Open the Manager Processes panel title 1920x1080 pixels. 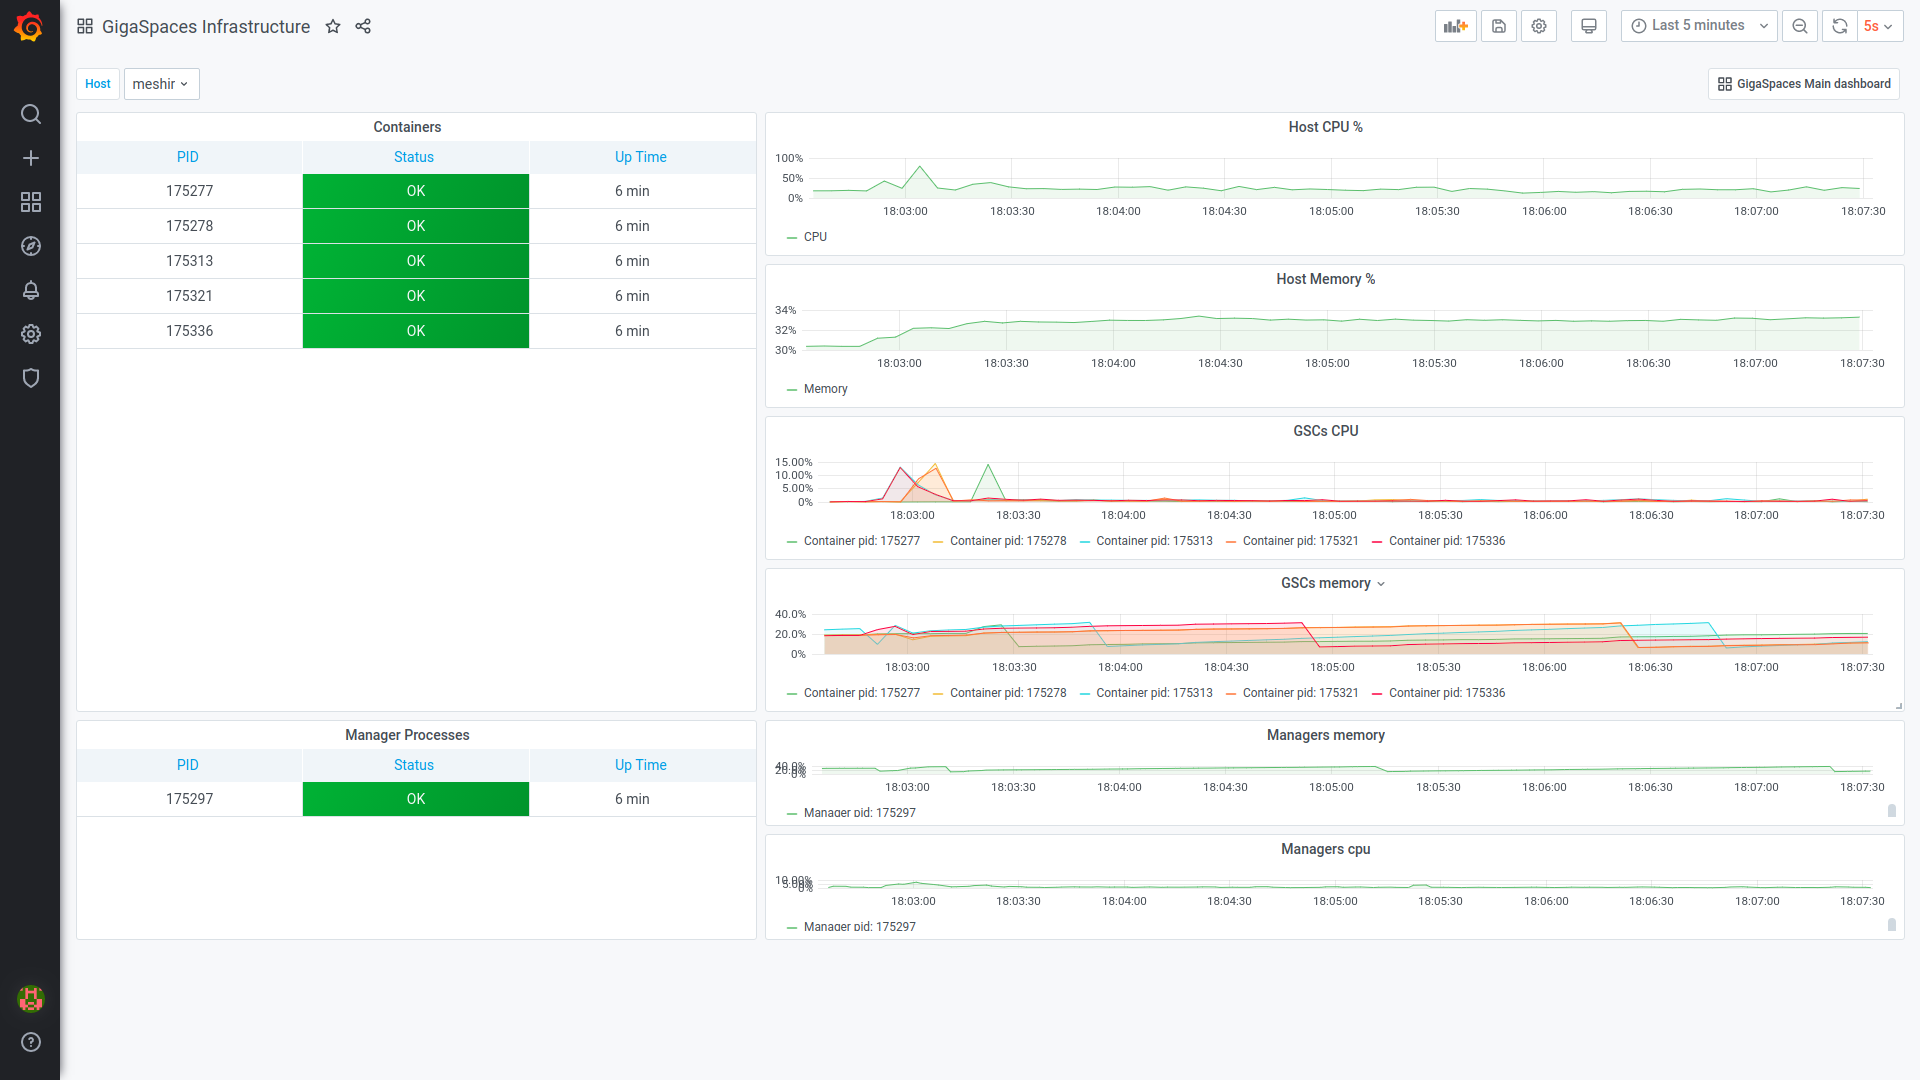[407, 735]
